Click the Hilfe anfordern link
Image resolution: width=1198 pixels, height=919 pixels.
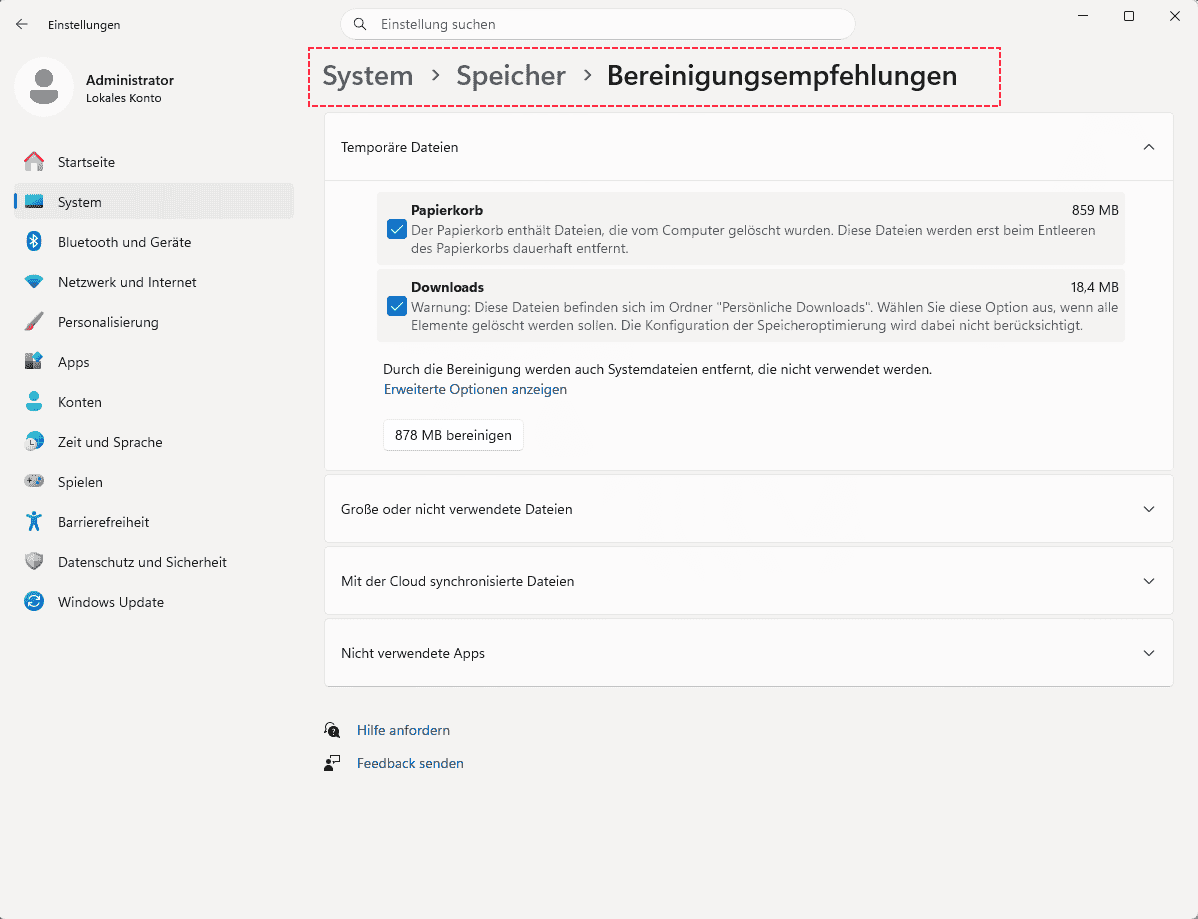pos(403,730)
